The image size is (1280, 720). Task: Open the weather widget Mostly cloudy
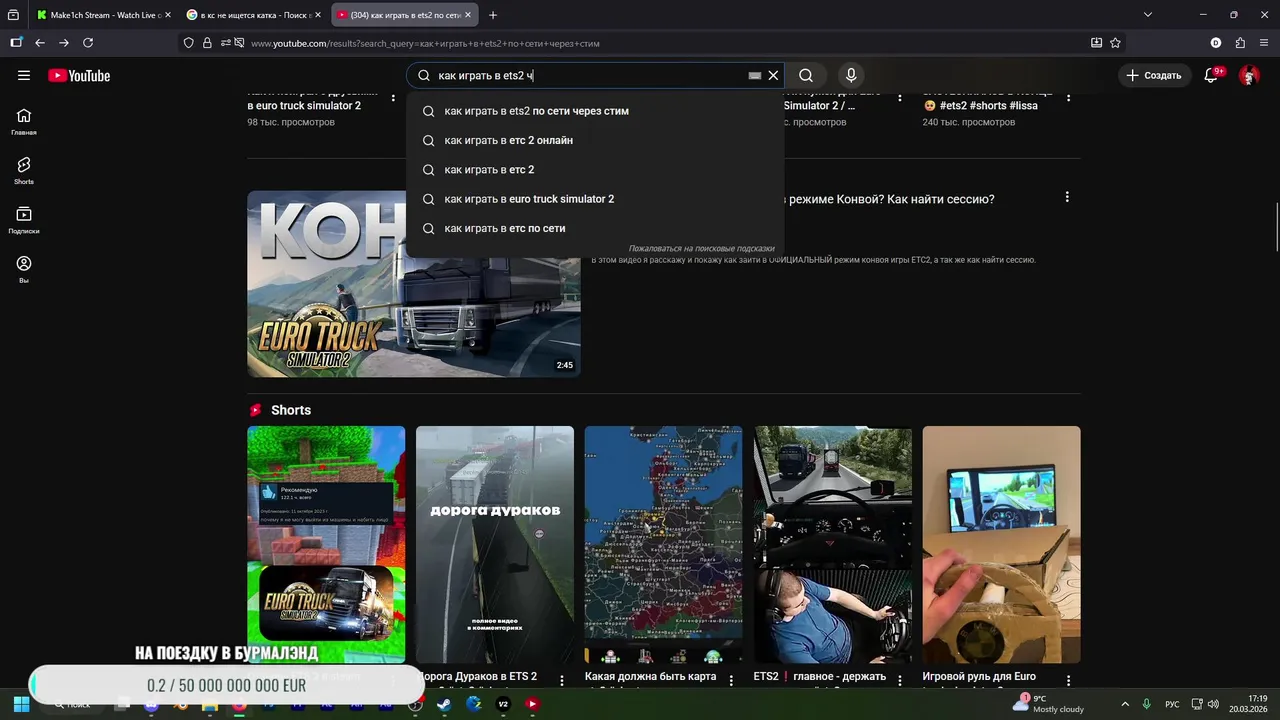[1048, 704]
